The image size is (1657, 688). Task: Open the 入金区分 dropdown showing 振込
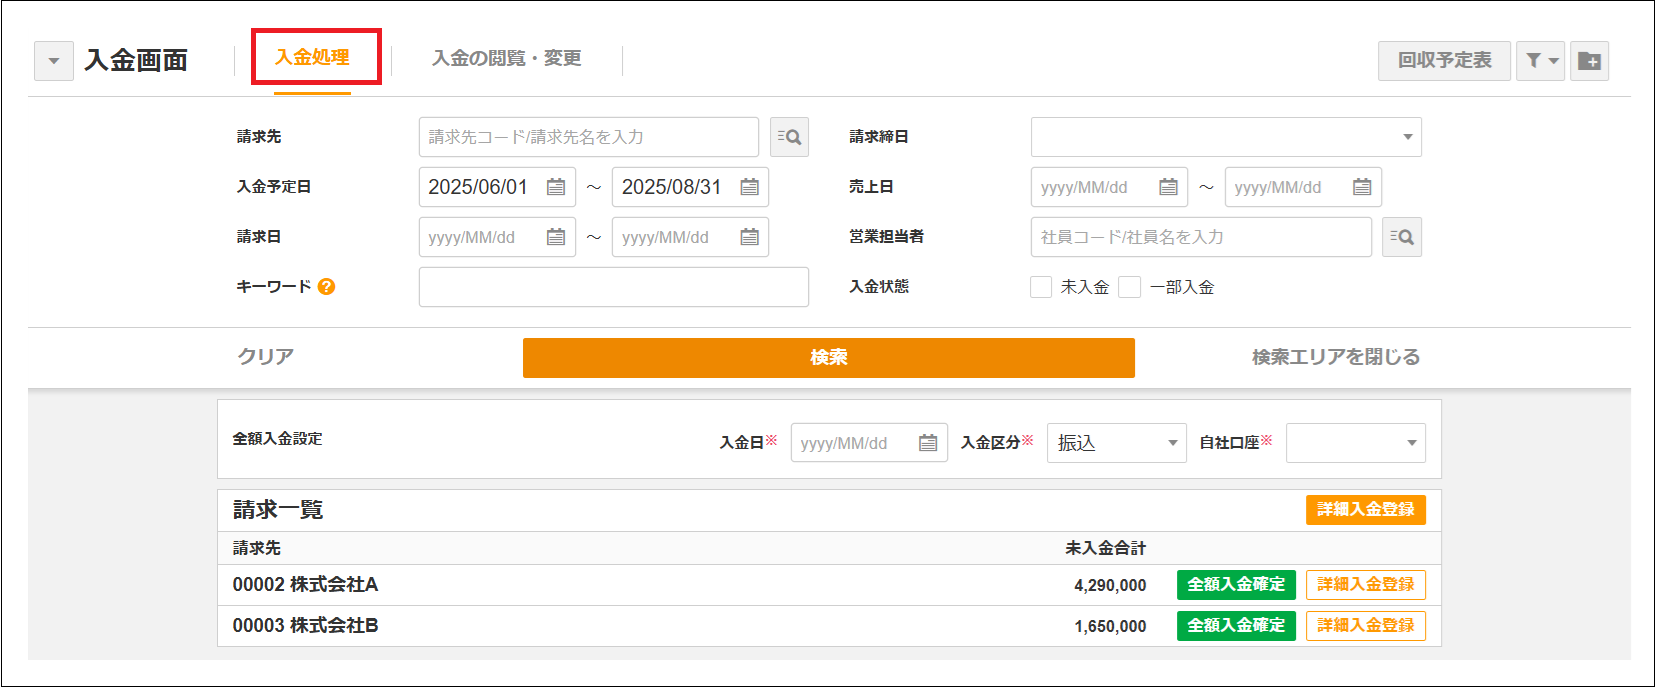pyautogui.click(x=1116, y=443)
